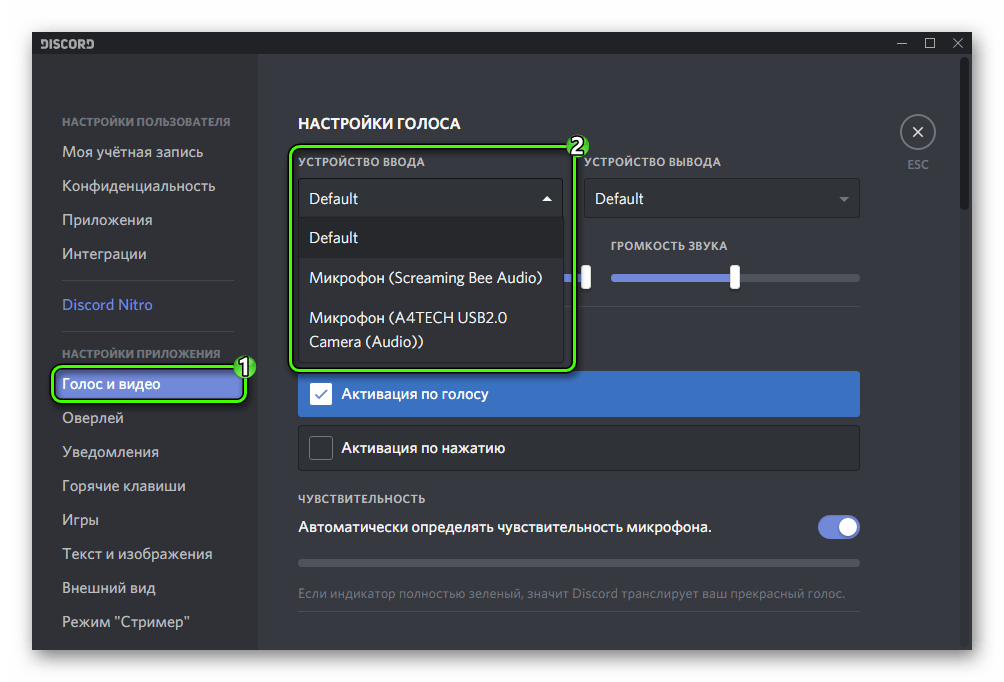The image size is (1004, 682).
Task: Go to Приложения section
Action: point(107,220)
